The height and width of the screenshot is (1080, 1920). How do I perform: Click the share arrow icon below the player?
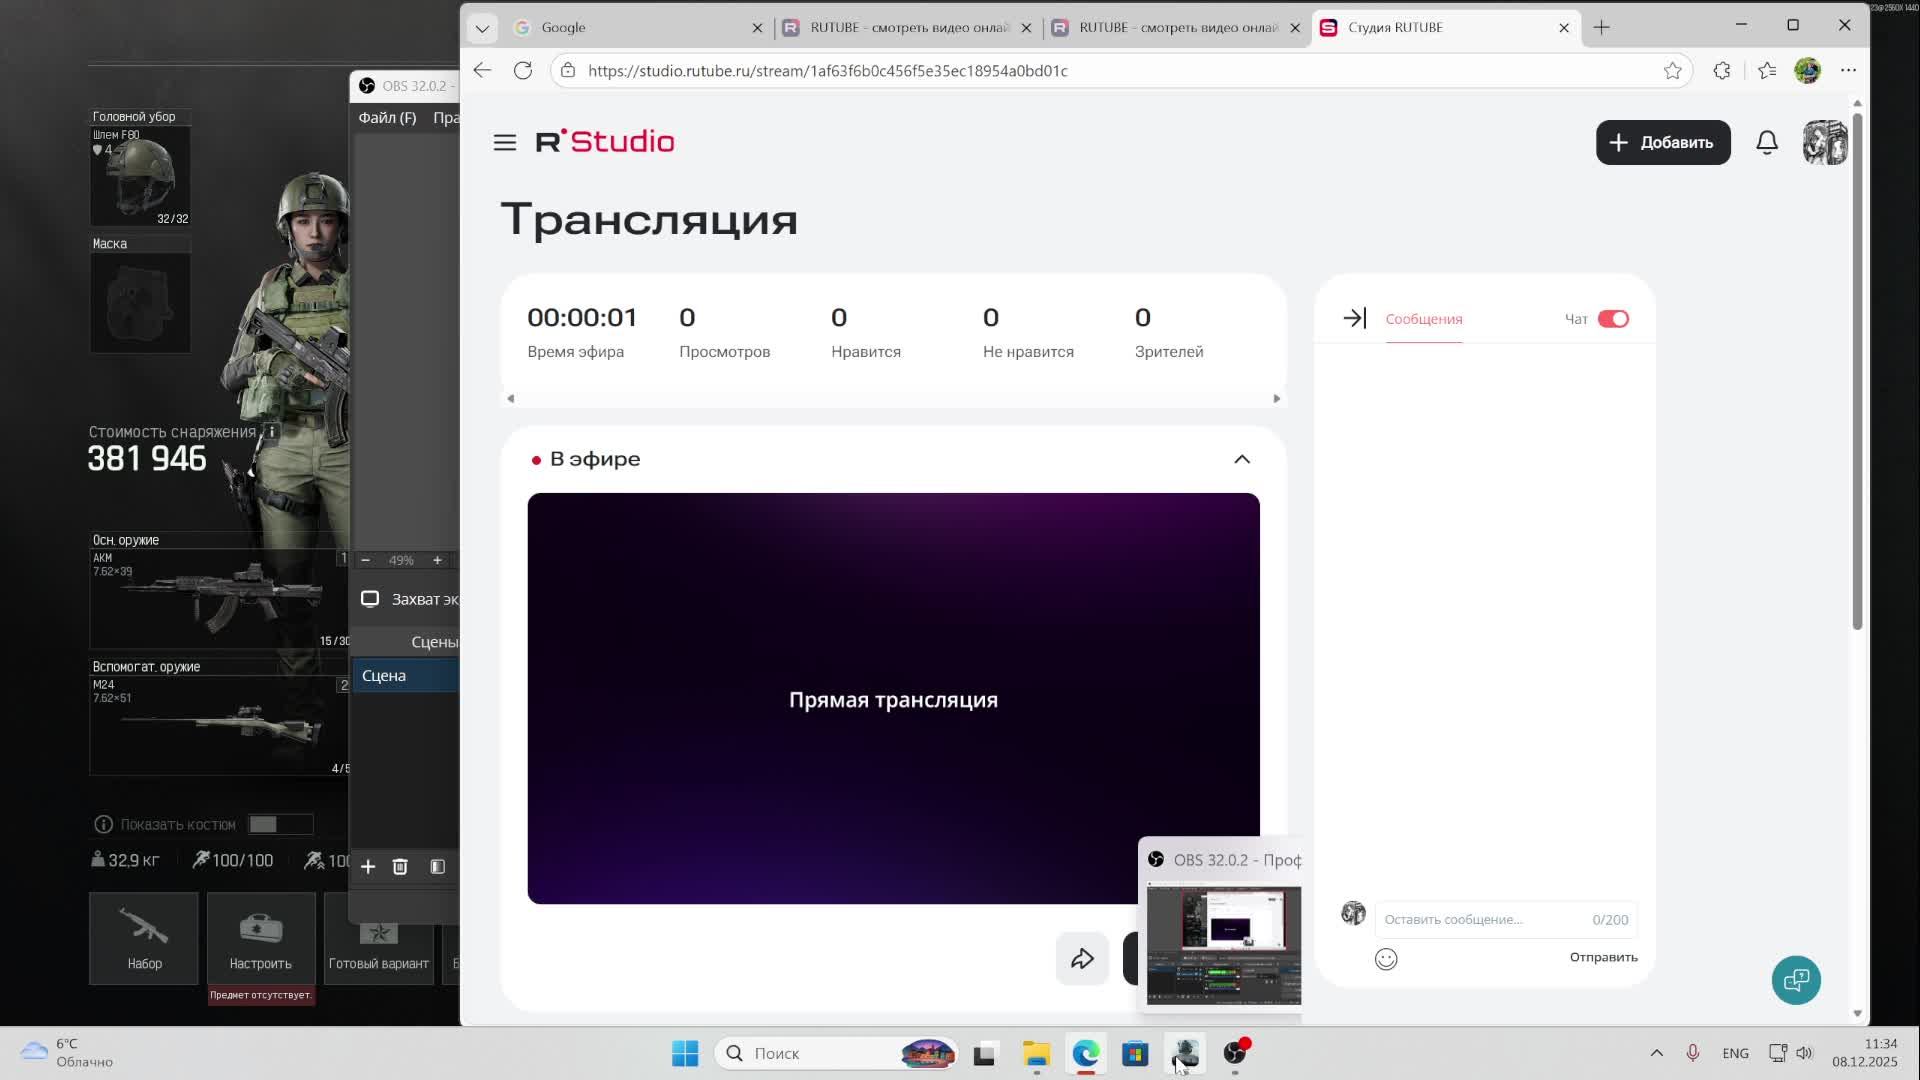[1082, 959]
